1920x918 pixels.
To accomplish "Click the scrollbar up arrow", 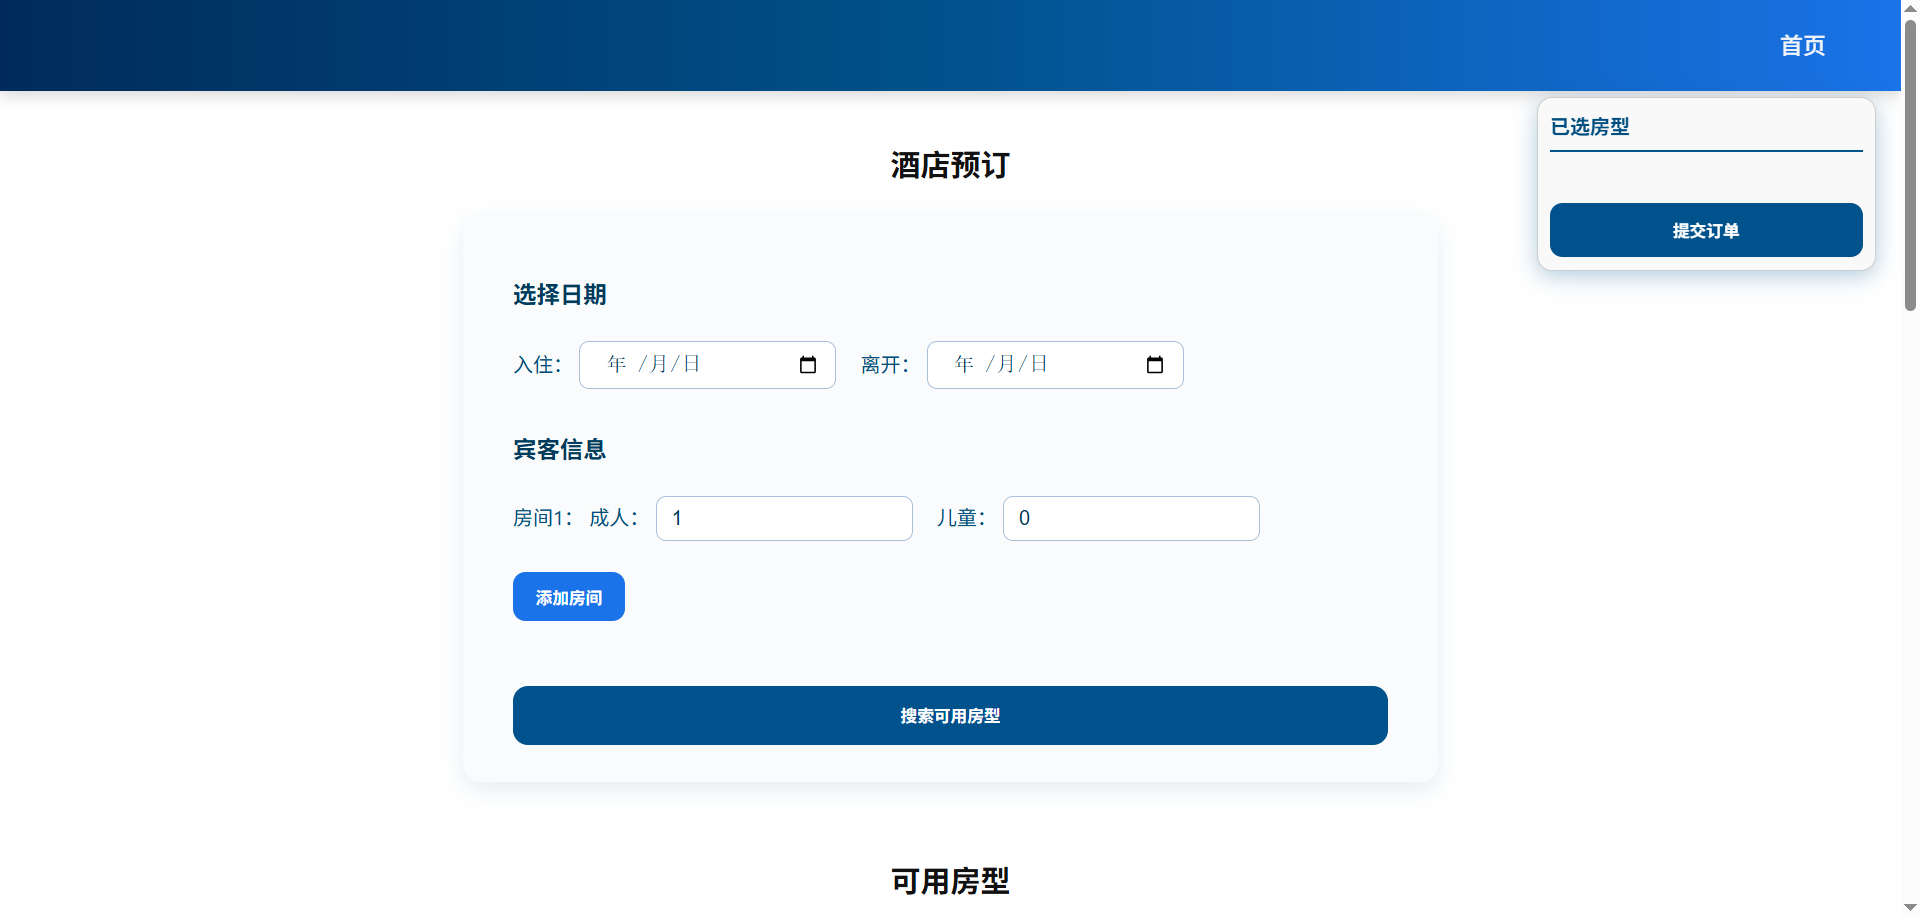I will pyautogui.click(x=1909, y=8).
